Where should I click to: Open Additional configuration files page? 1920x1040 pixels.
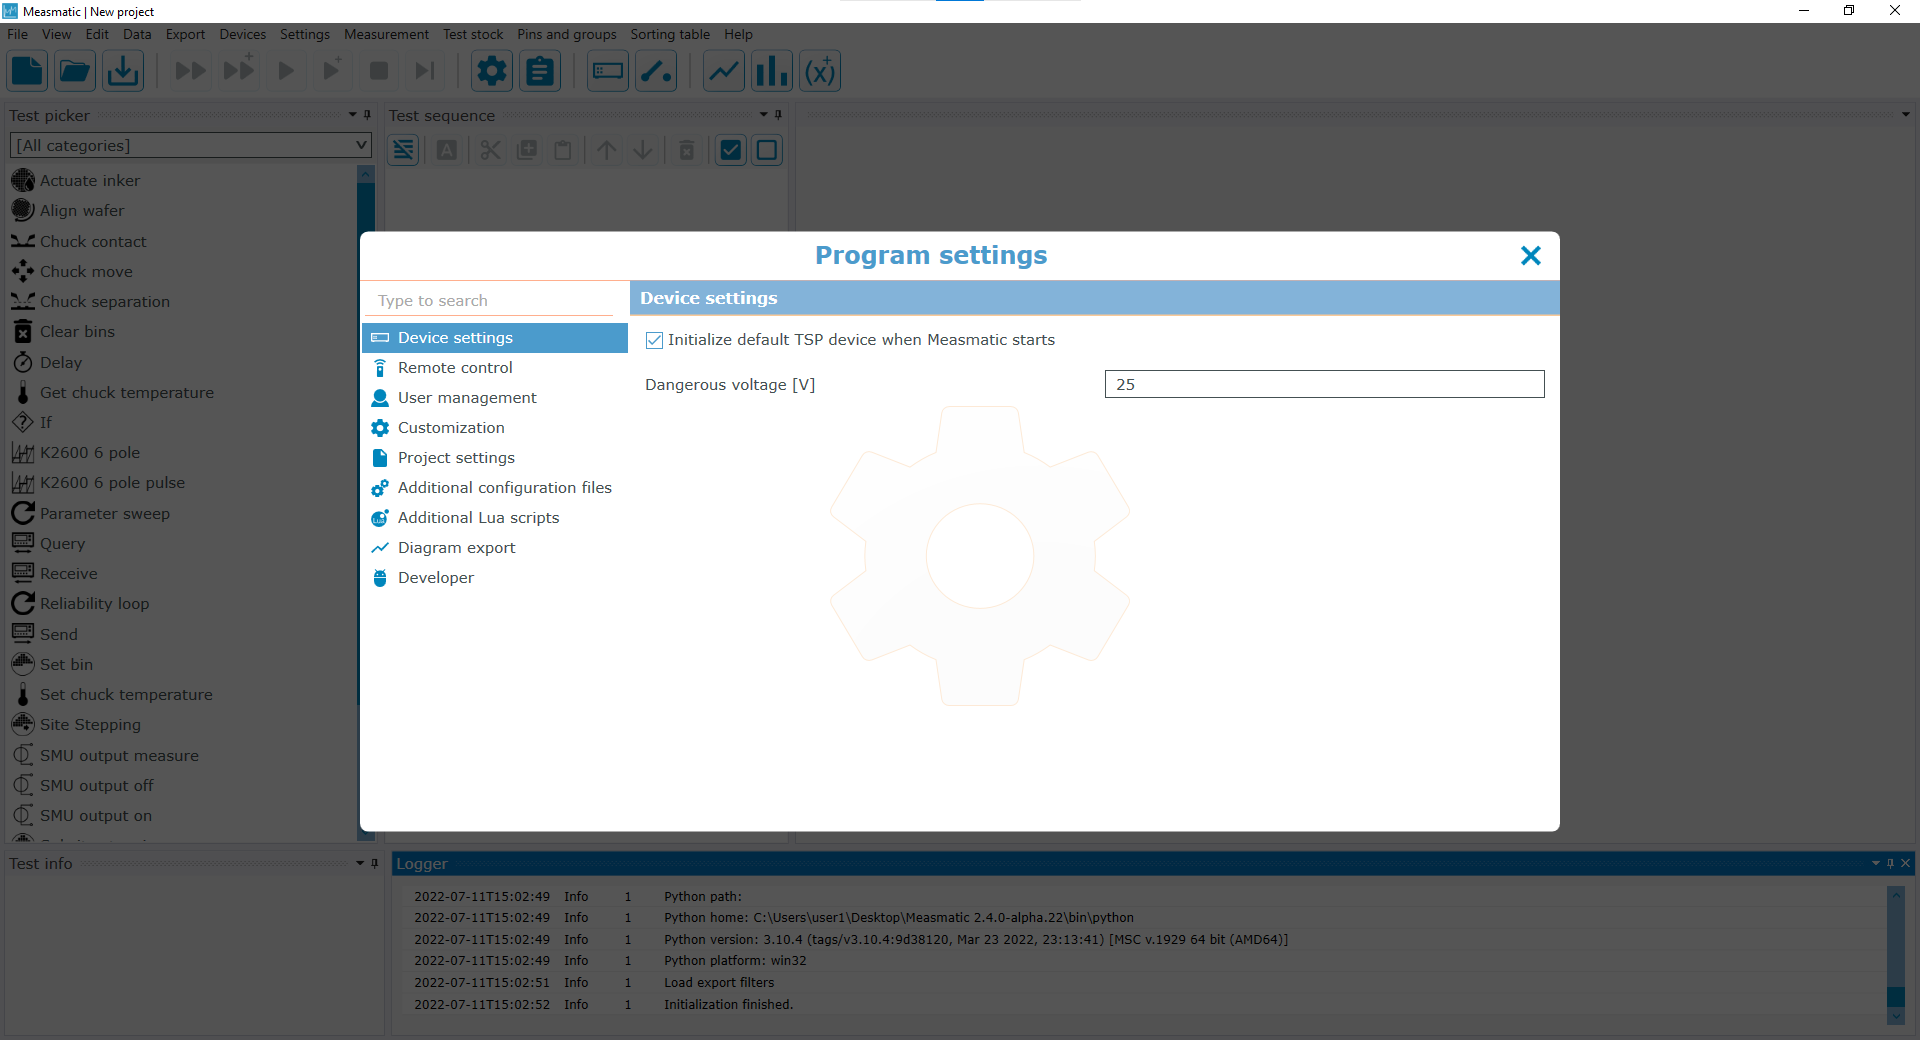point(495,488)
